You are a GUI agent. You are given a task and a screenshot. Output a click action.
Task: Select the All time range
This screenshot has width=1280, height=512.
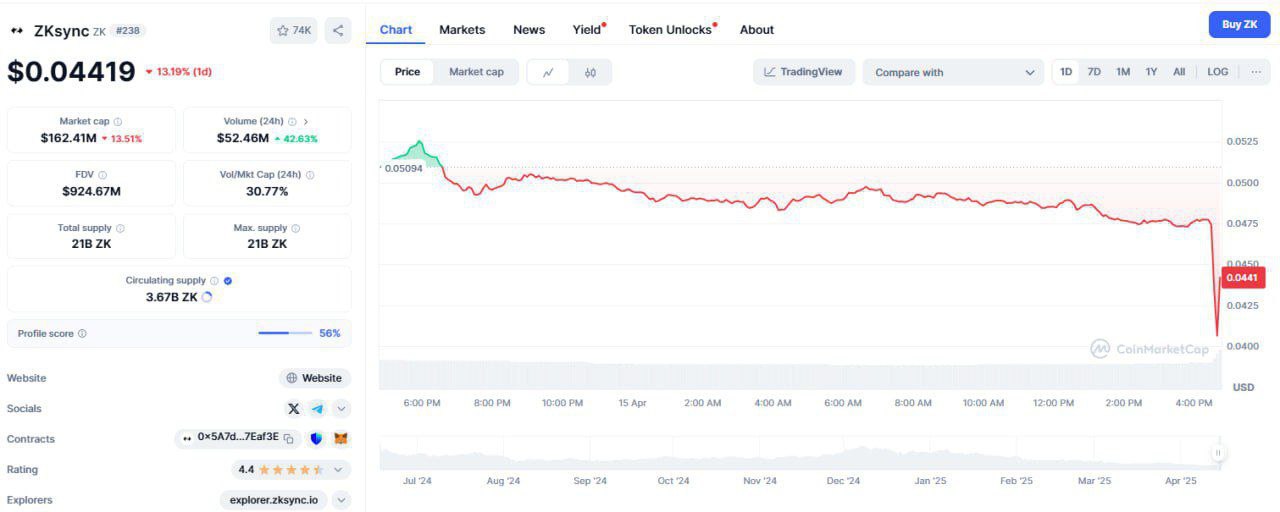[x=1179, y=72]
